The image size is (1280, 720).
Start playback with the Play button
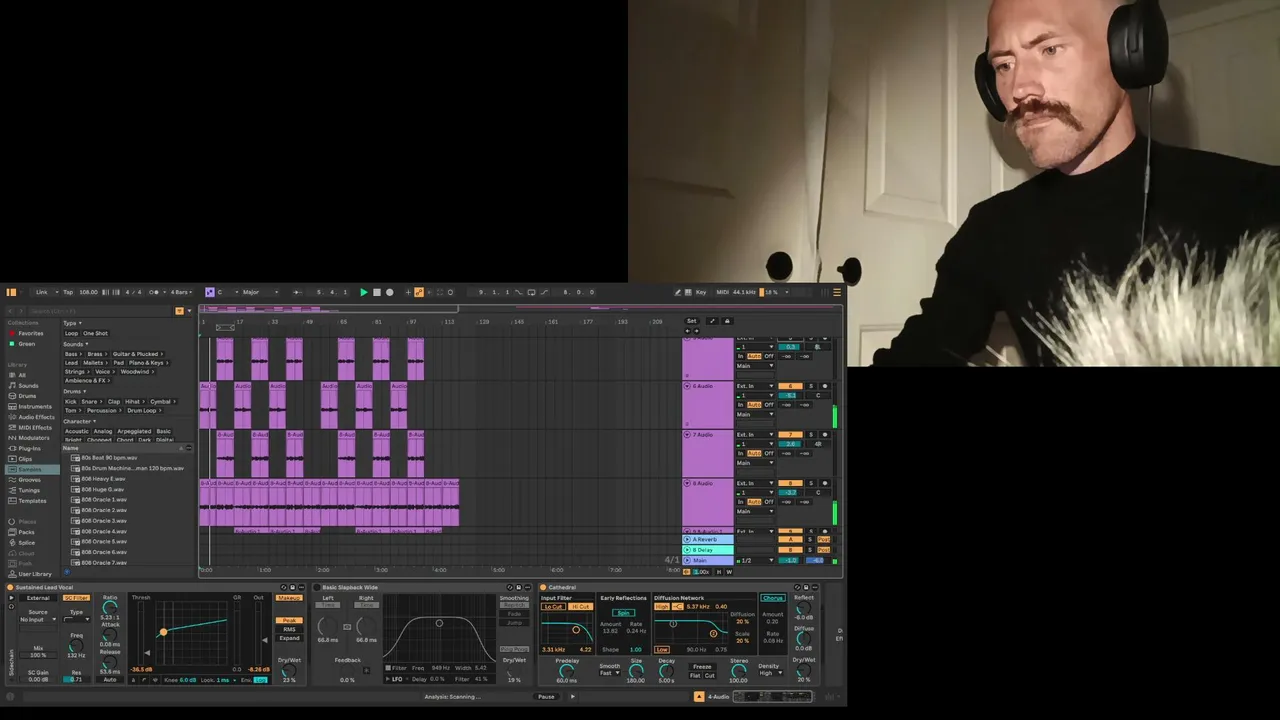point(363,292)
